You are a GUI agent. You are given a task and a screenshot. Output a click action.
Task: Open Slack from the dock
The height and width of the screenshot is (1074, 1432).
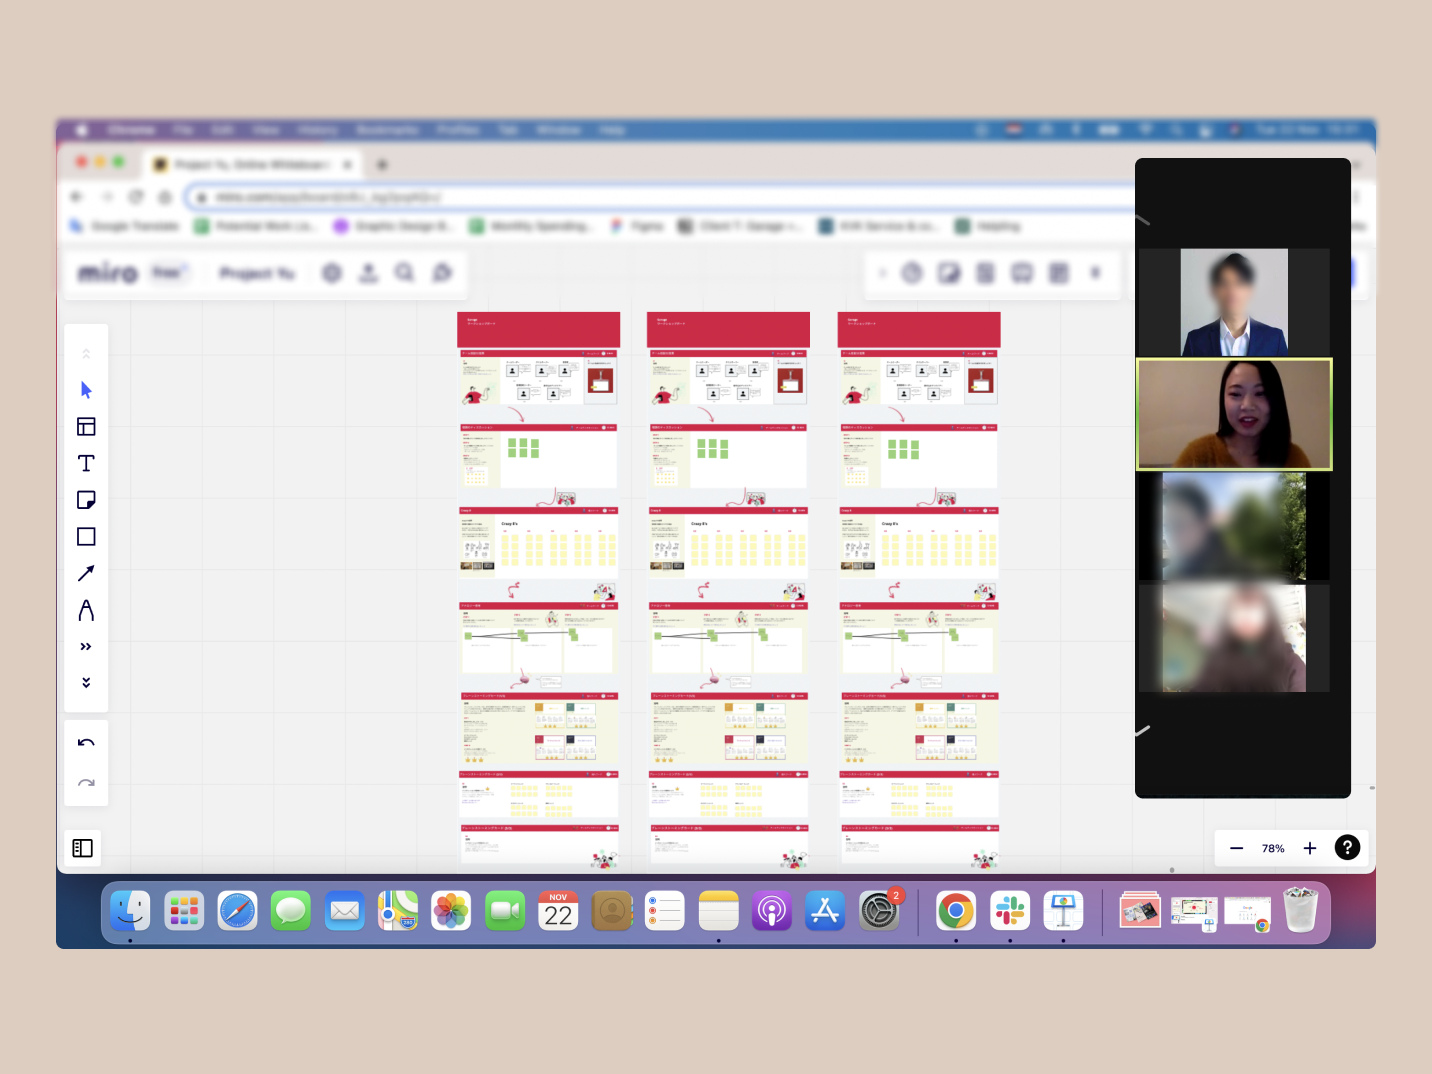pyautogui.click(x=1010, y=911)
